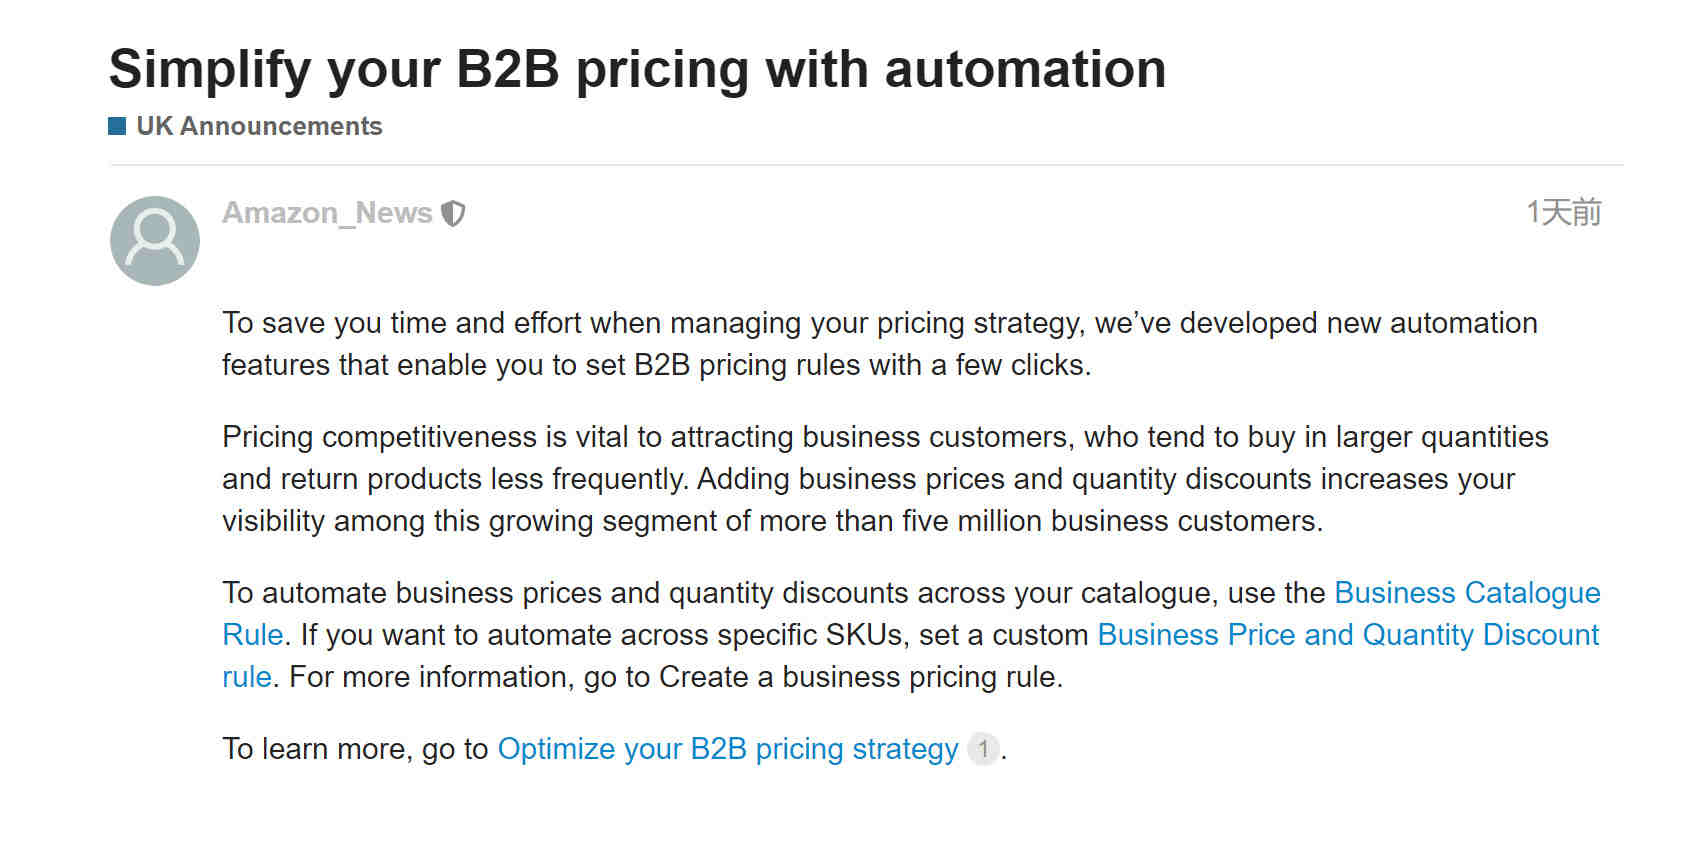This screenshot has height=841, width=1698.
Task: Click the word Rule continuing the Catalogue link
Action: [253, 635]
